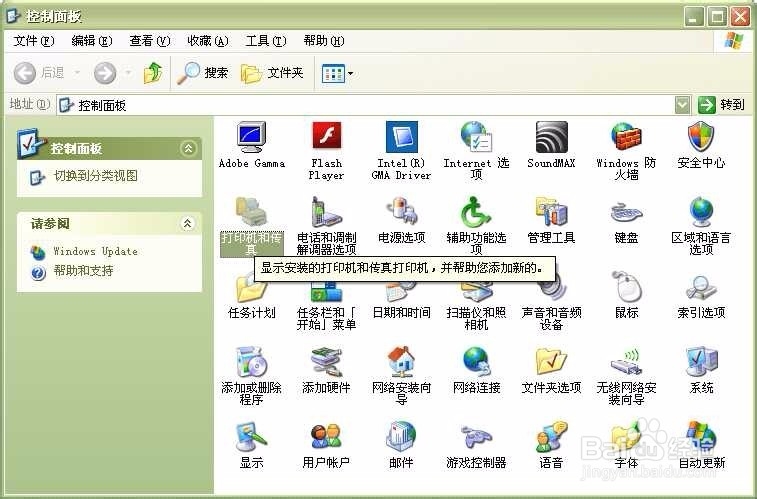Open the 帮助(H) menu
The image size is (757, 499).
(324, 41)
